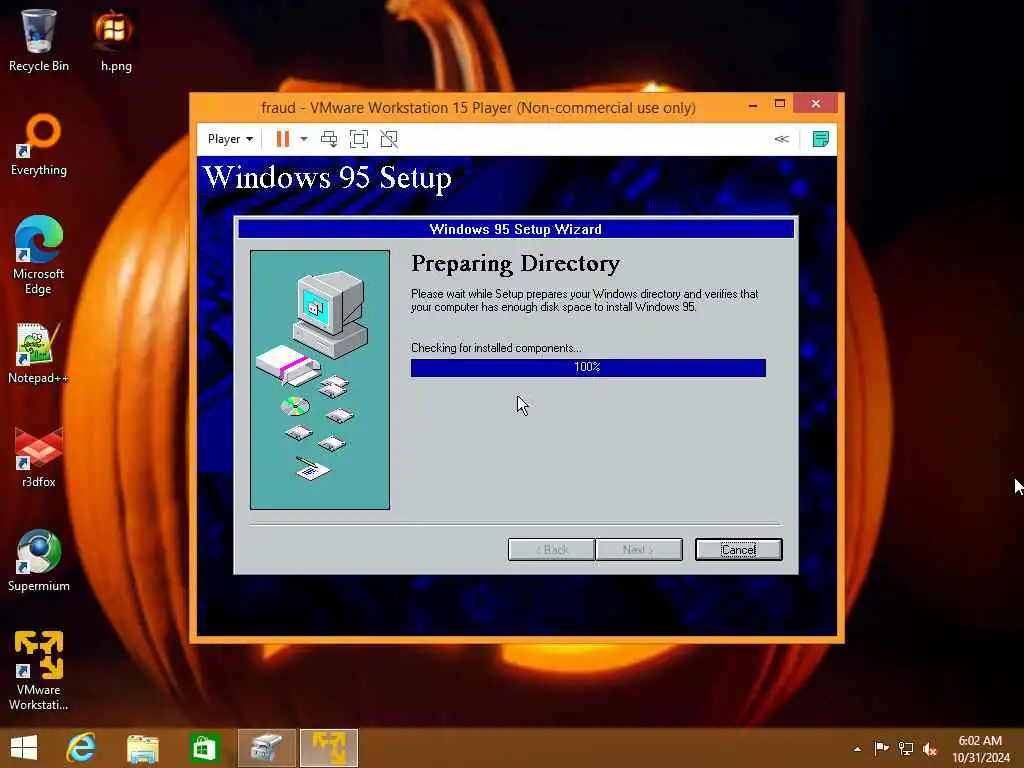This screenshot has width=1024, height=768.
Task: Select the r3dfox desktop shortcut
Action: (39, 457)
